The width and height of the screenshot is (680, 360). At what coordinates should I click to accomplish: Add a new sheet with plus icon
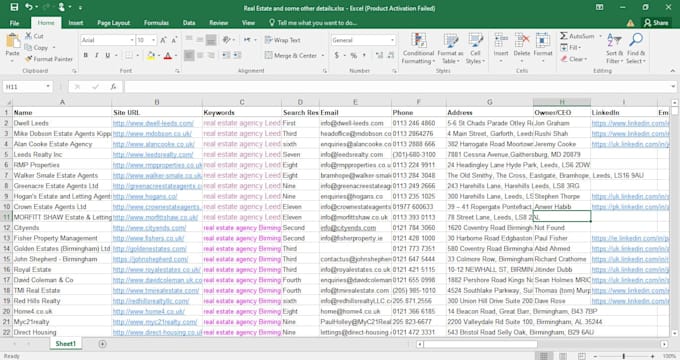102,344
